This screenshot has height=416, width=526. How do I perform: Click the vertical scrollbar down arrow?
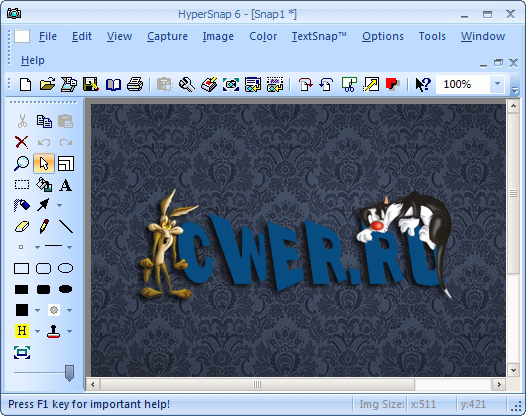point(513,370)
